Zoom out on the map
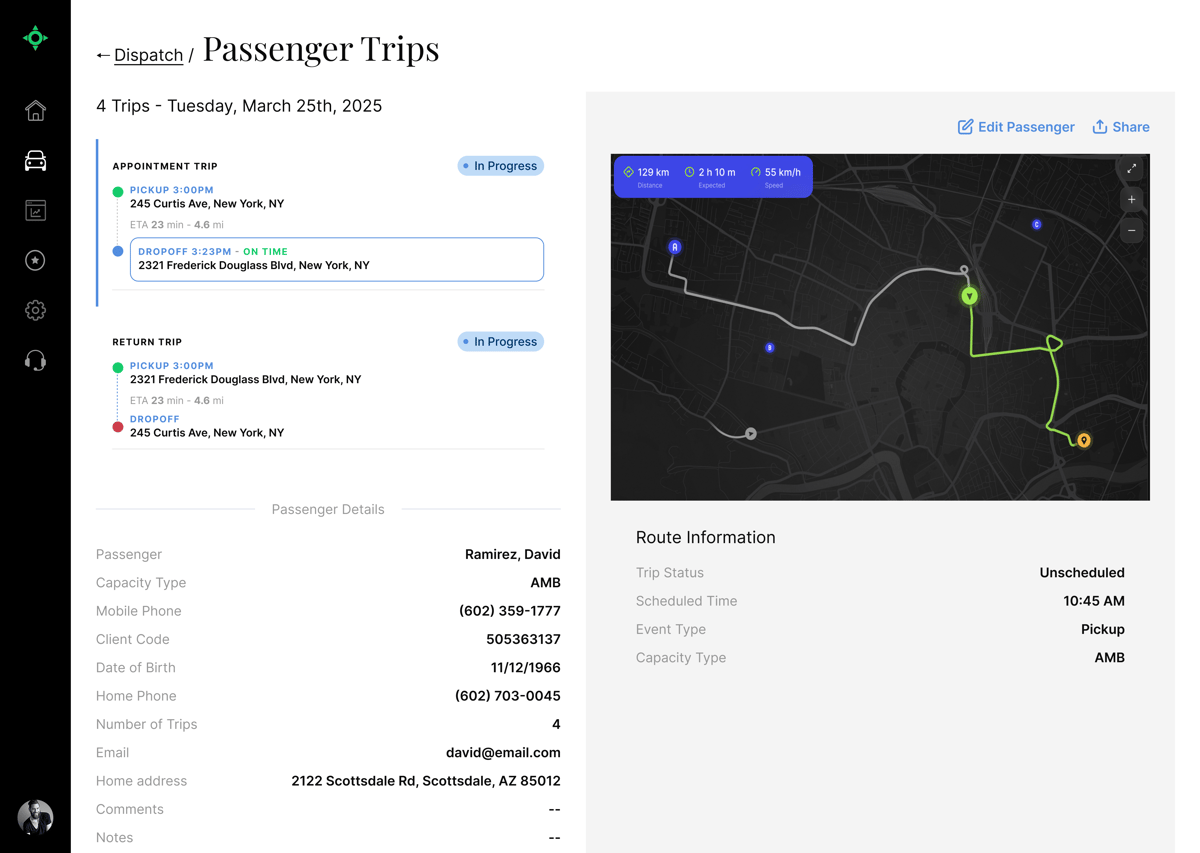The height and width of the screenshot is (853, 1200). [x=1131, y=231]
